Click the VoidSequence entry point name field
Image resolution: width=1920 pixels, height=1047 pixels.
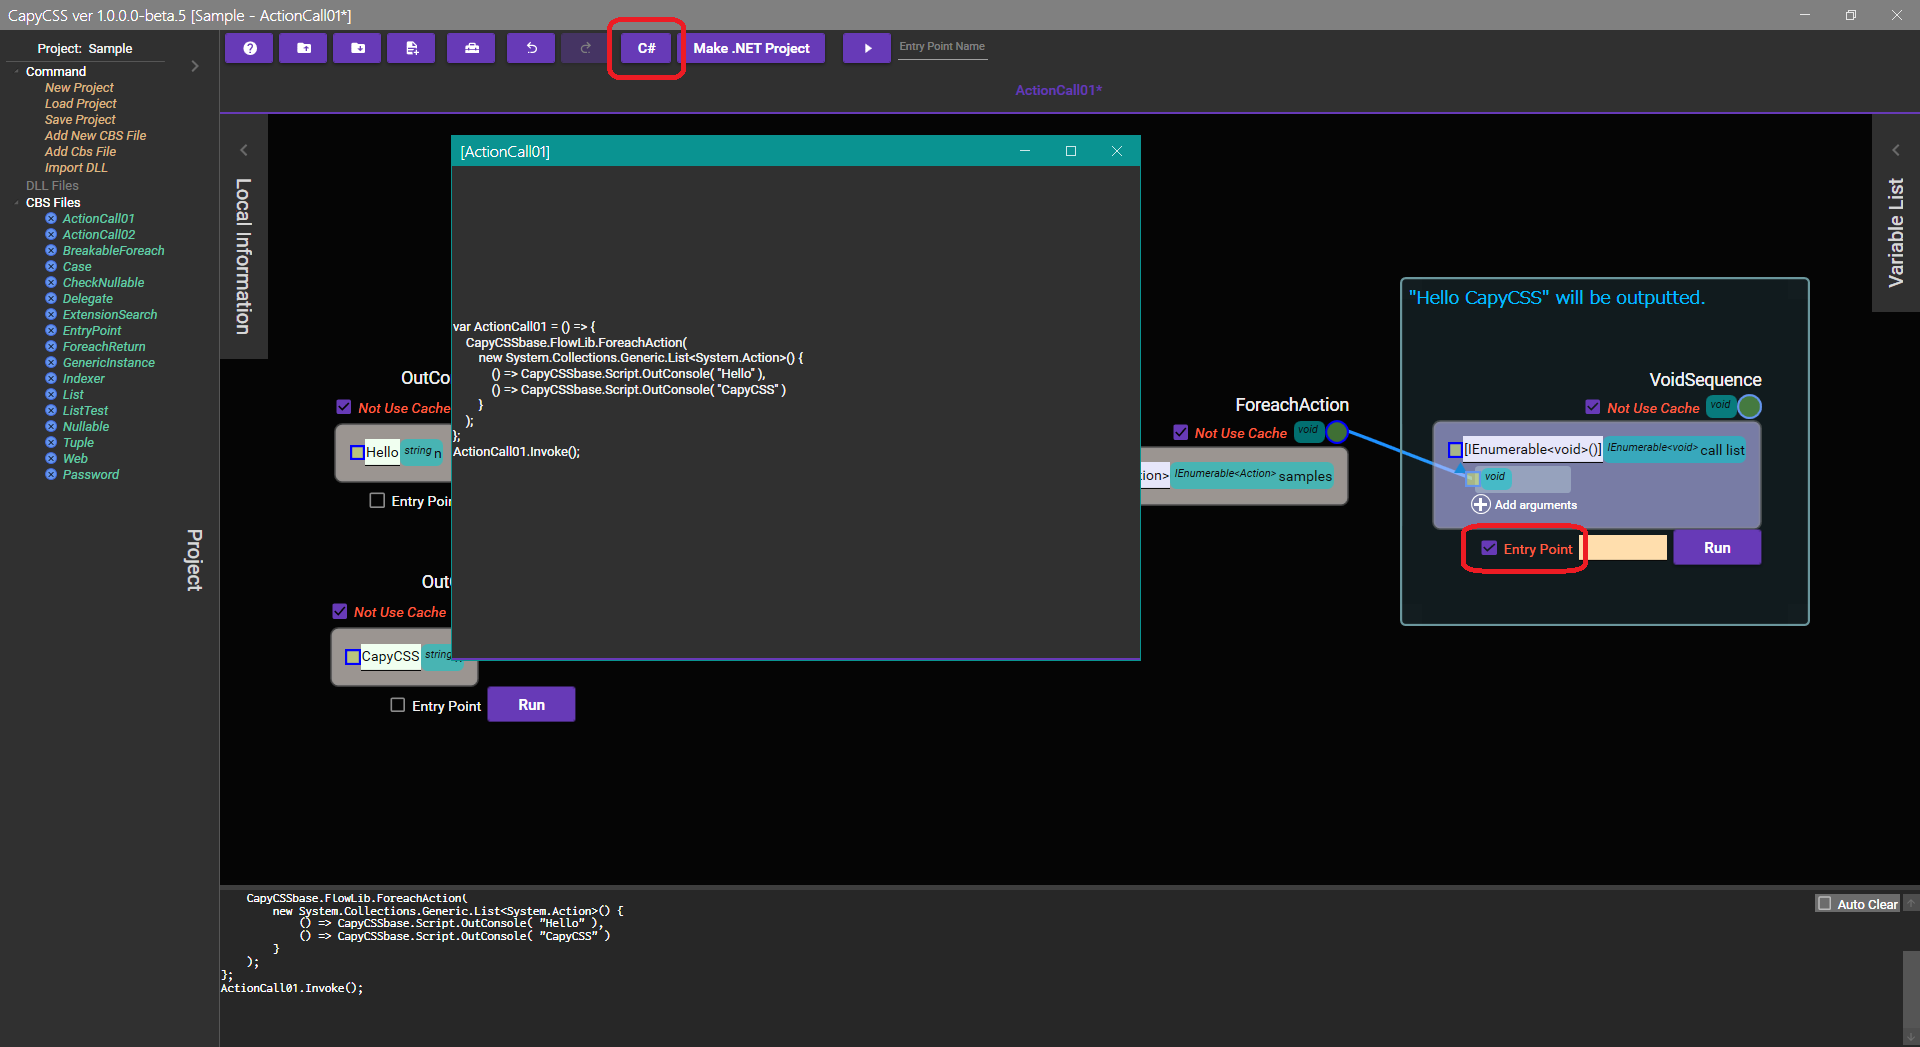1625,548
